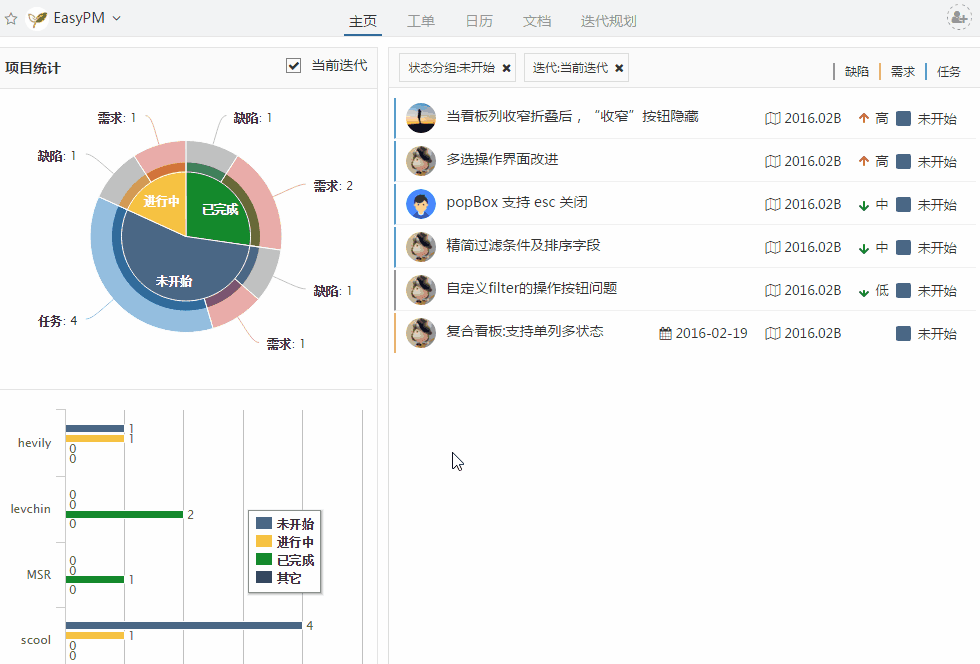Click calendar icon beside 2016-02-19

point(666,333)
